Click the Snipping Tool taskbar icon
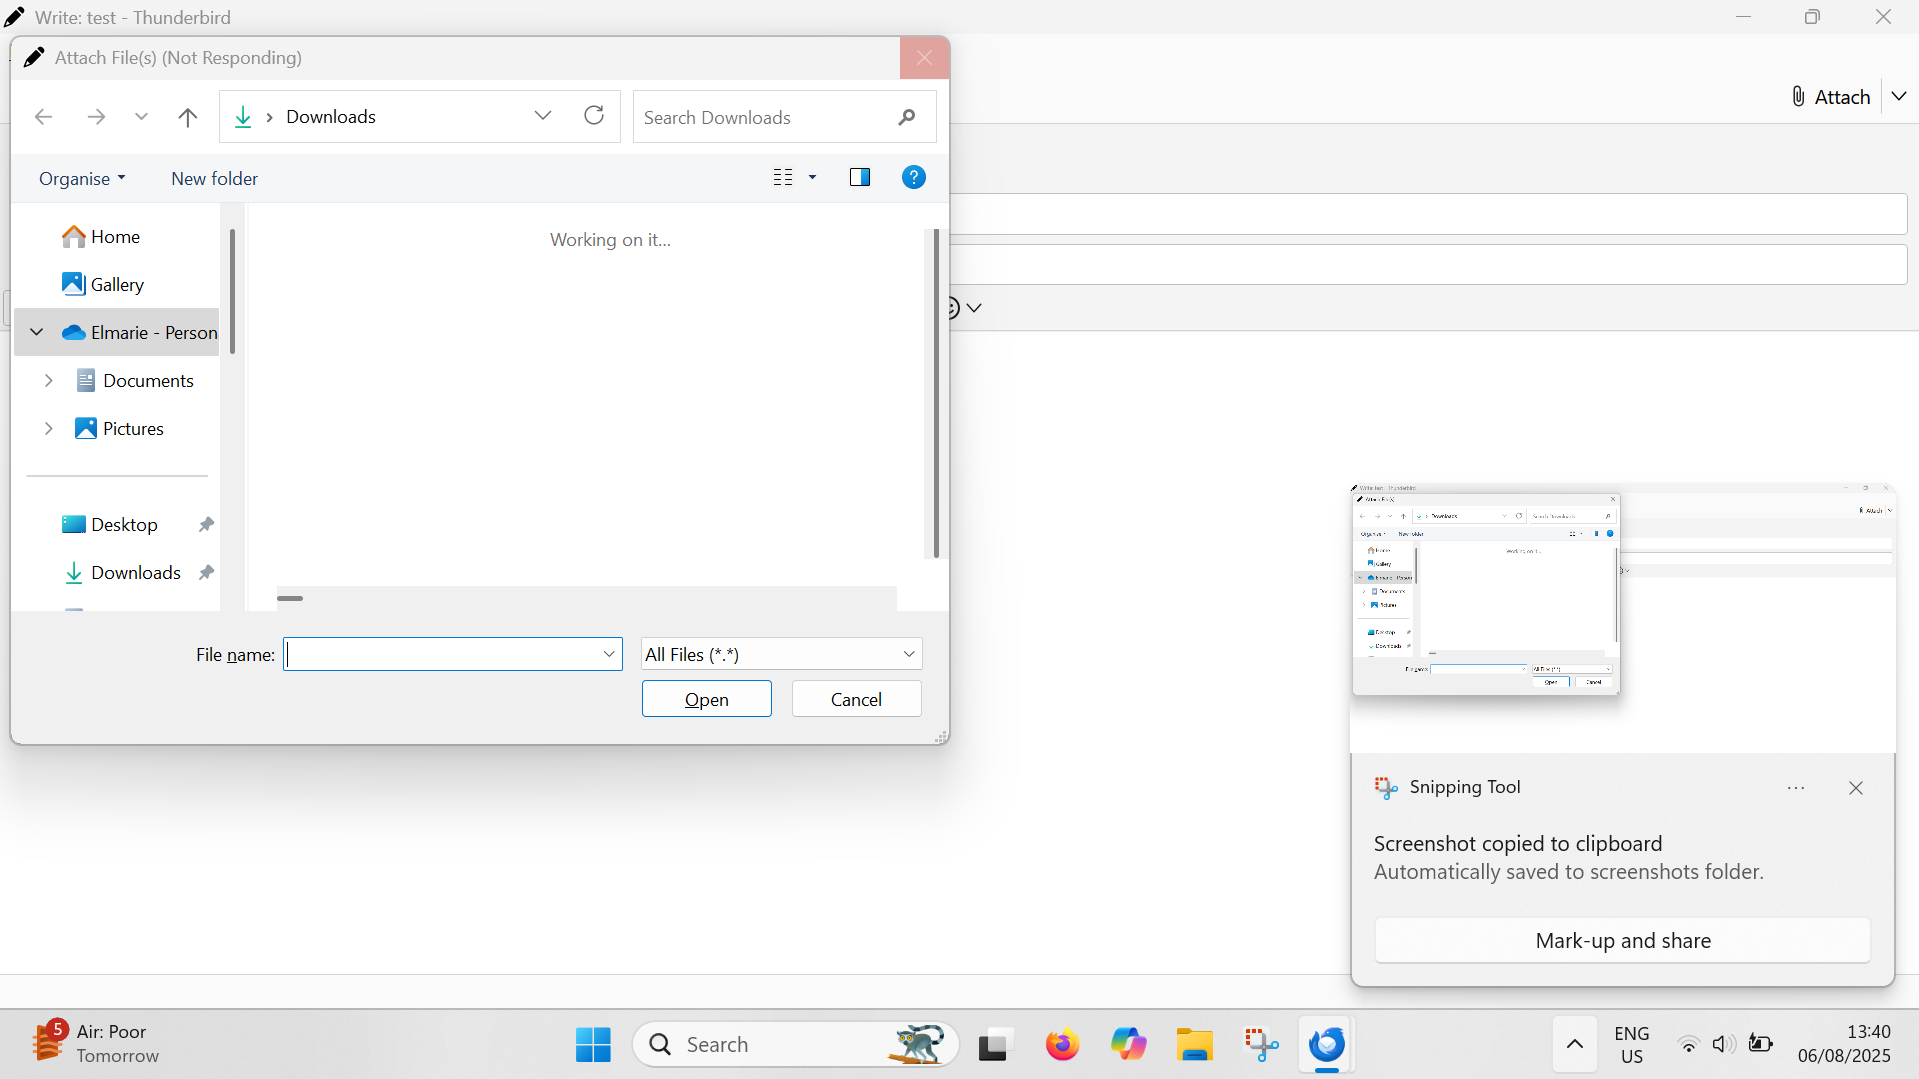 (x=1261, y=1044)
